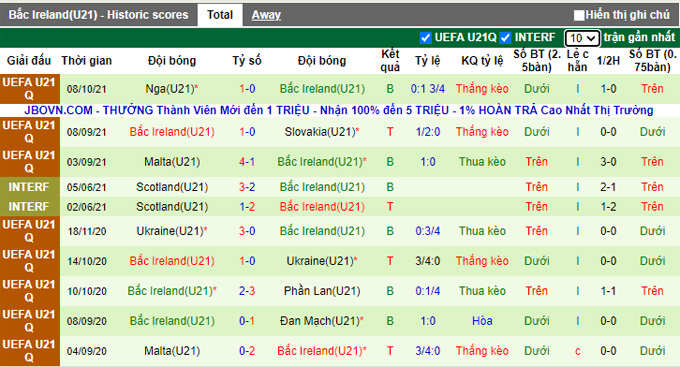This screenshot has width=680, height=367.
Task: Click the Bắc Ireland(U21) Historic scores title
Action: 98,15
